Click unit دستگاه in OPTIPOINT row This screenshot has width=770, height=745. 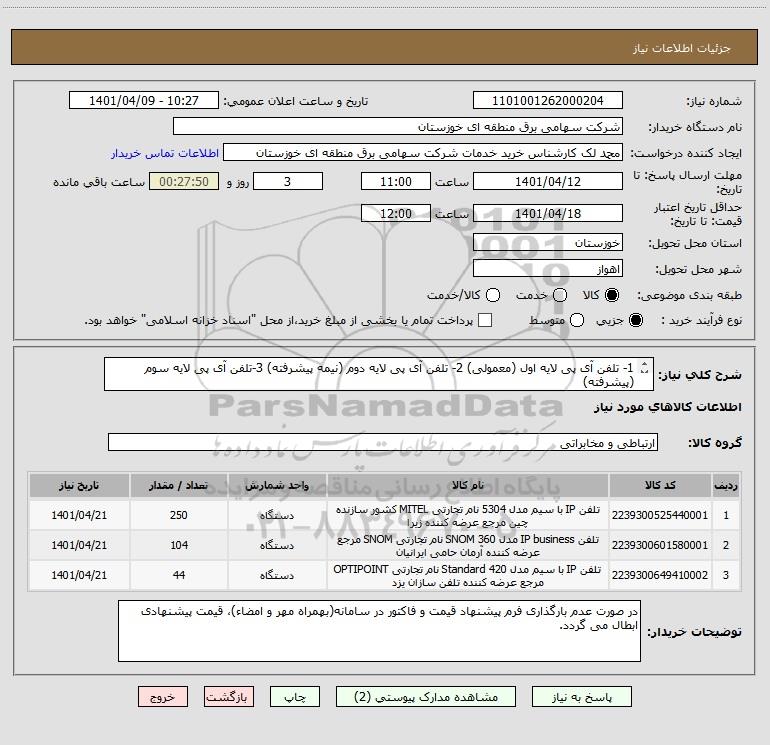coord(277,576)
